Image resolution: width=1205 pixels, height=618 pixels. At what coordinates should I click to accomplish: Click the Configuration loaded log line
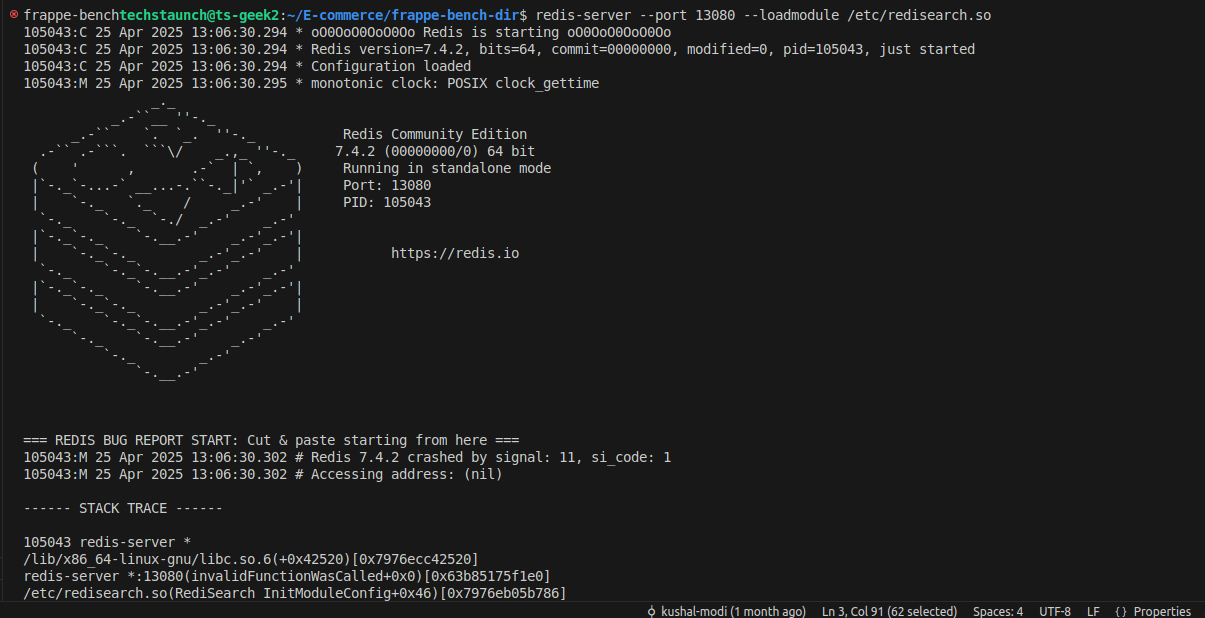(247, 66)
